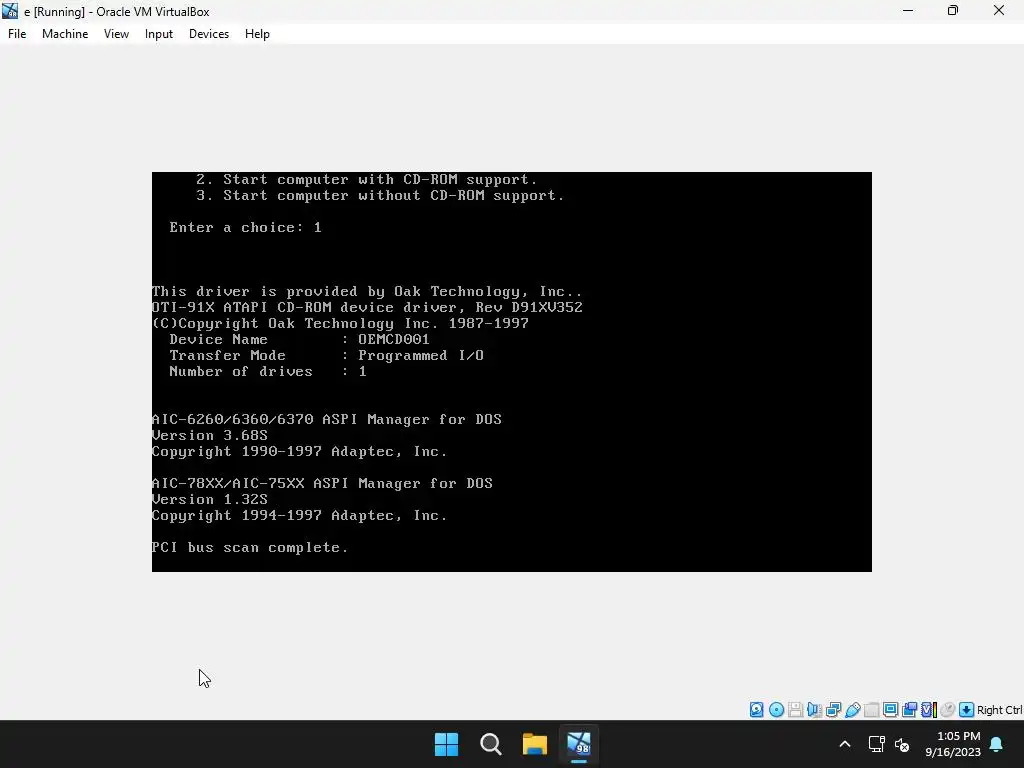Screen dimensions: 1024x768
Task: Open the notifications bell
Action: pos(997,744)
